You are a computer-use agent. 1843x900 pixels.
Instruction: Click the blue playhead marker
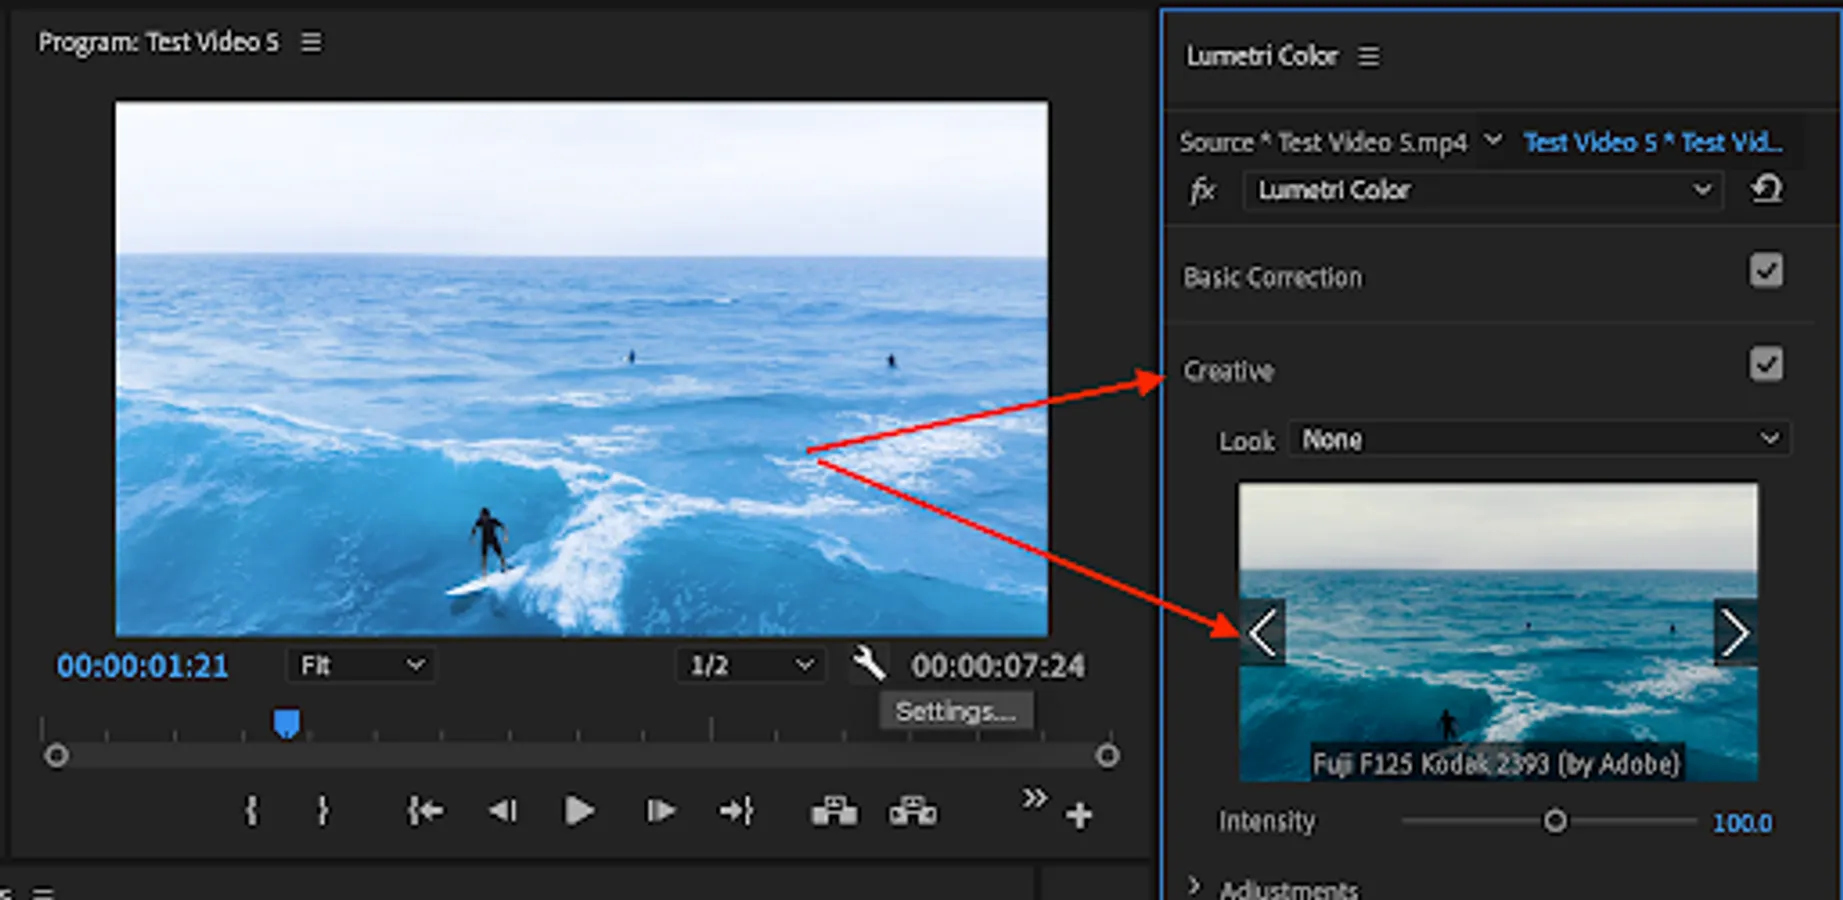point(287,724)
